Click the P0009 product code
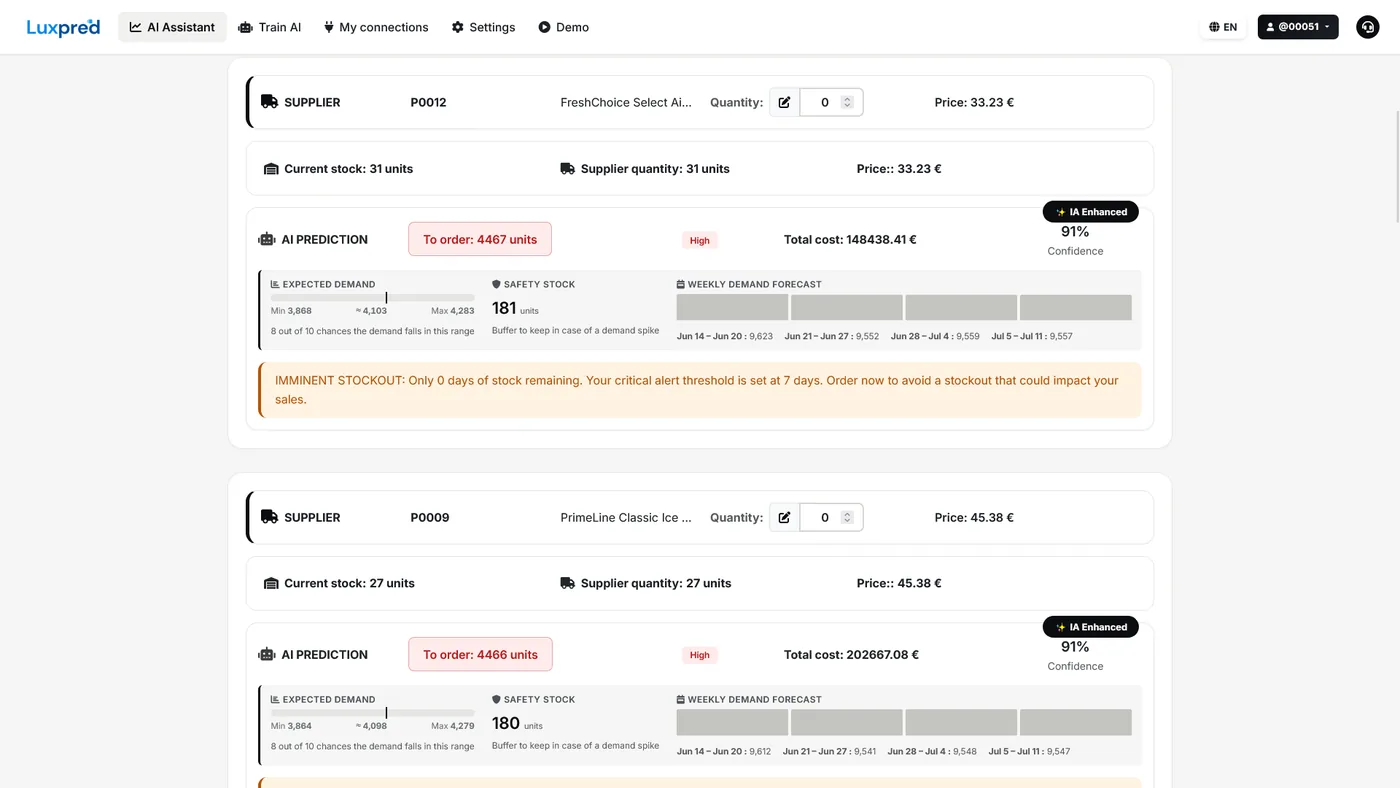 point(430,517)
